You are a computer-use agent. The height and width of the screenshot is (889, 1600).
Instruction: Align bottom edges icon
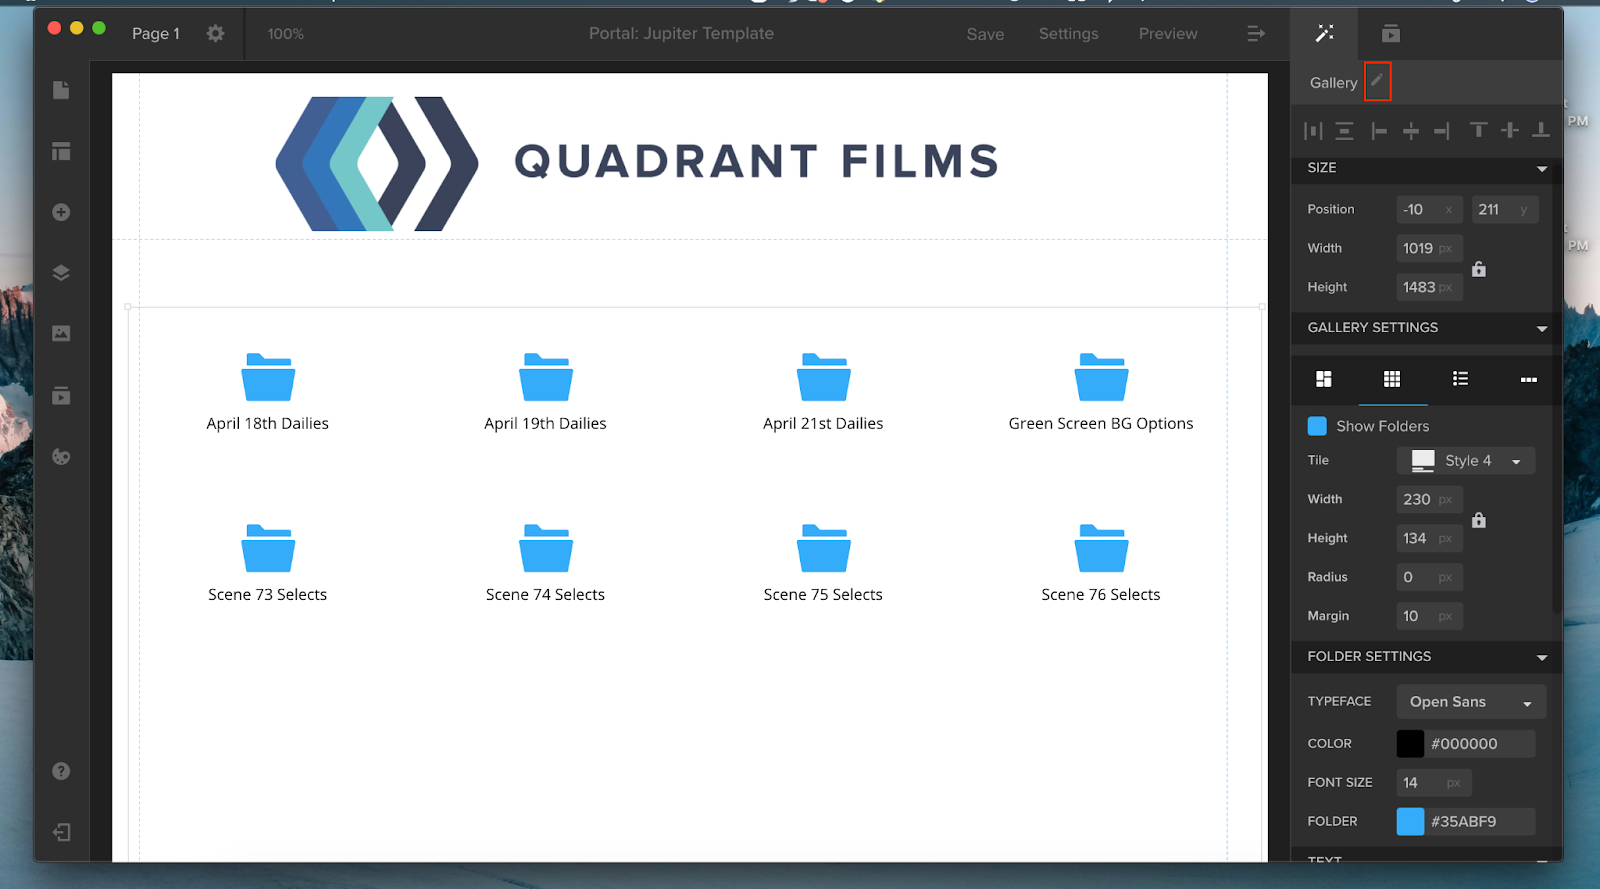coord(1541,130)
